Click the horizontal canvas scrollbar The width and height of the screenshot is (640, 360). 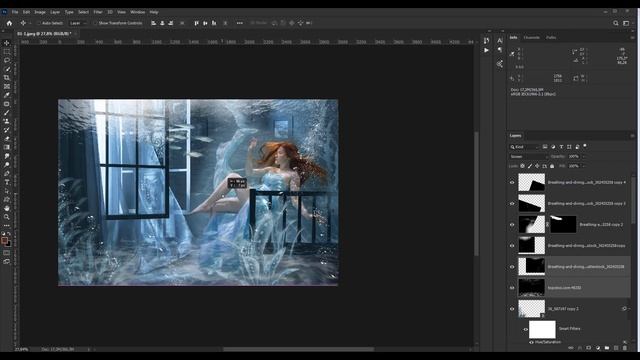(x=298, y=349)
